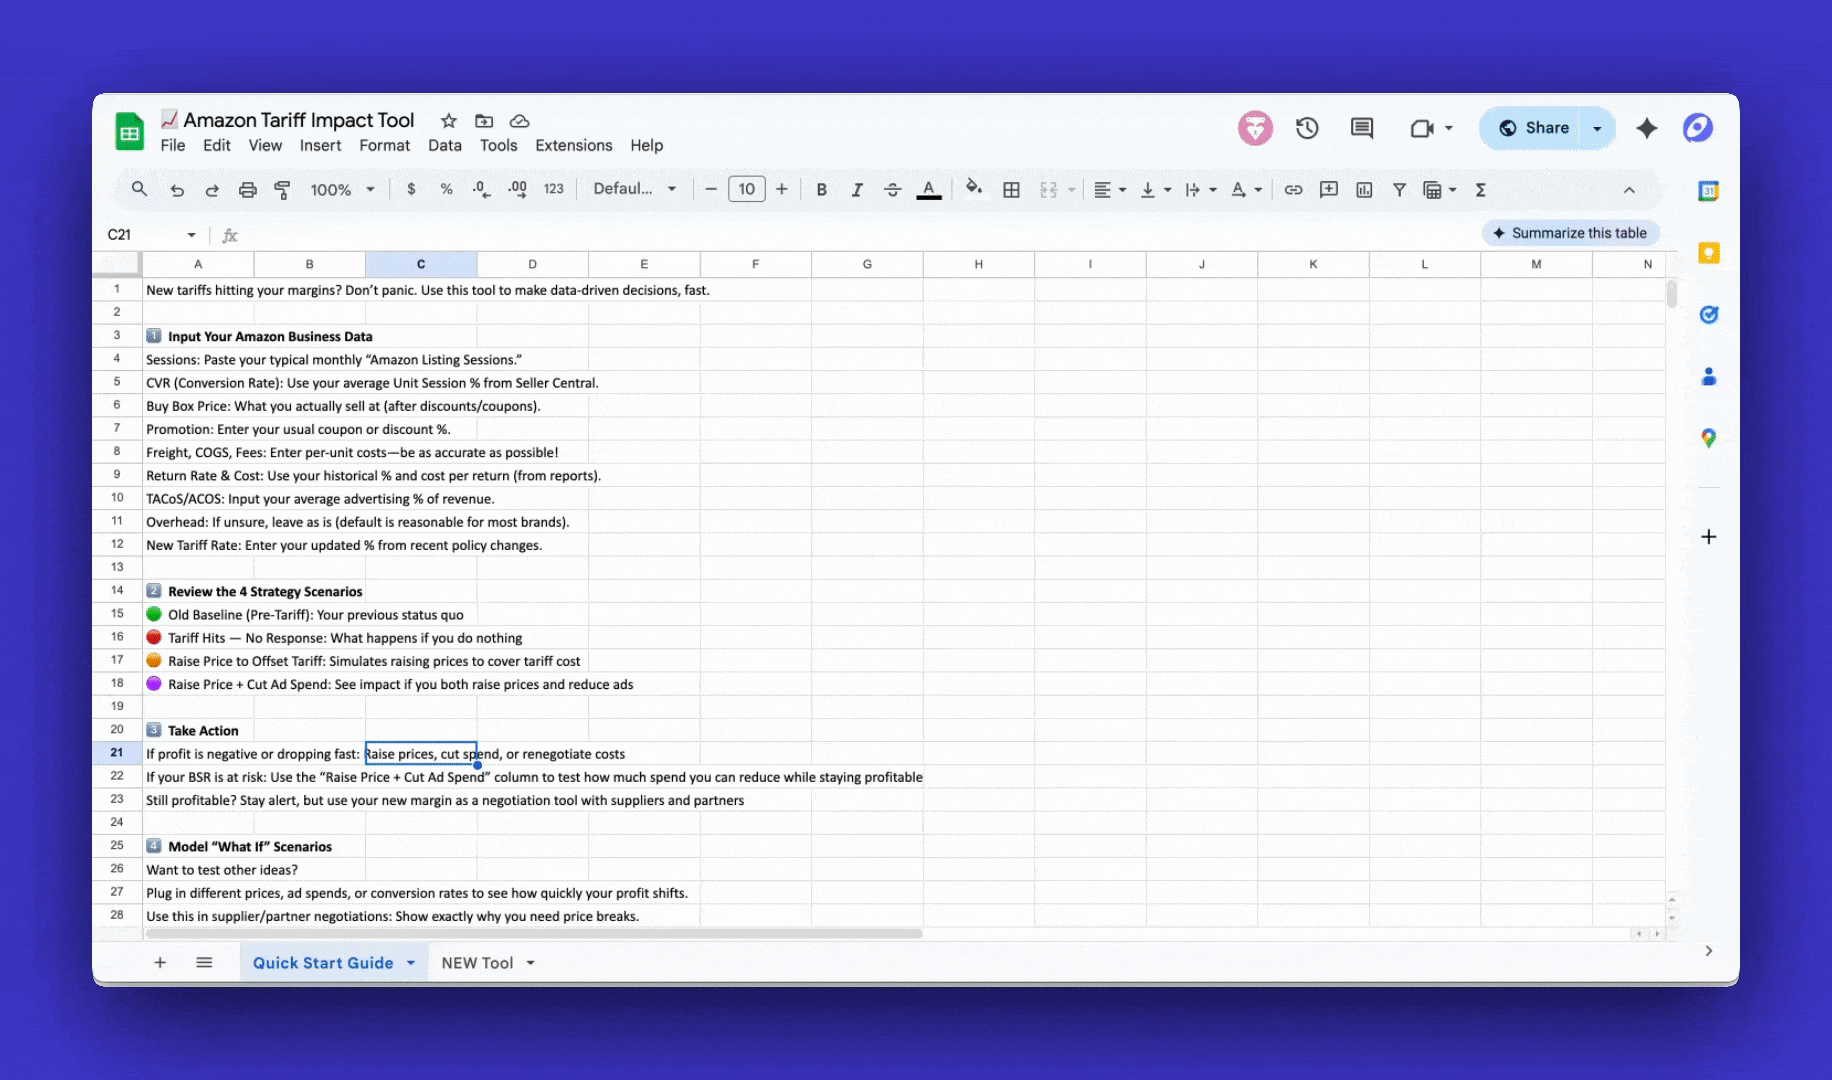This screenshot has height=1080, width=1832.
Task: Activate the paint format tool
Action: click(282, 190)
